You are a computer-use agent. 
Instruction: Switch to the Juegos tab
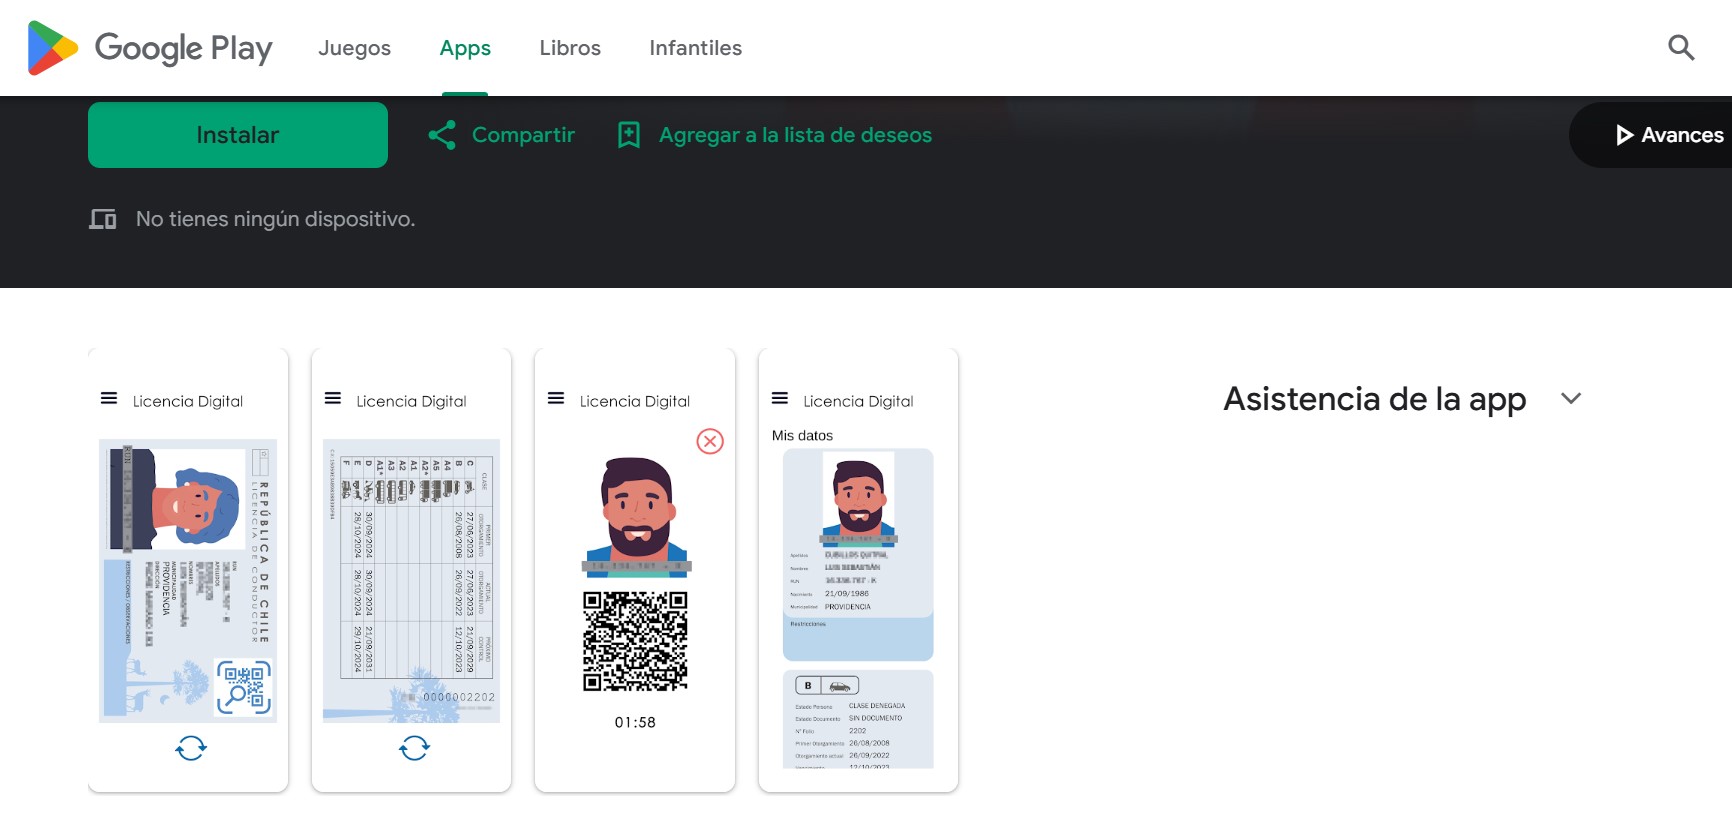(x=354, y=48)
